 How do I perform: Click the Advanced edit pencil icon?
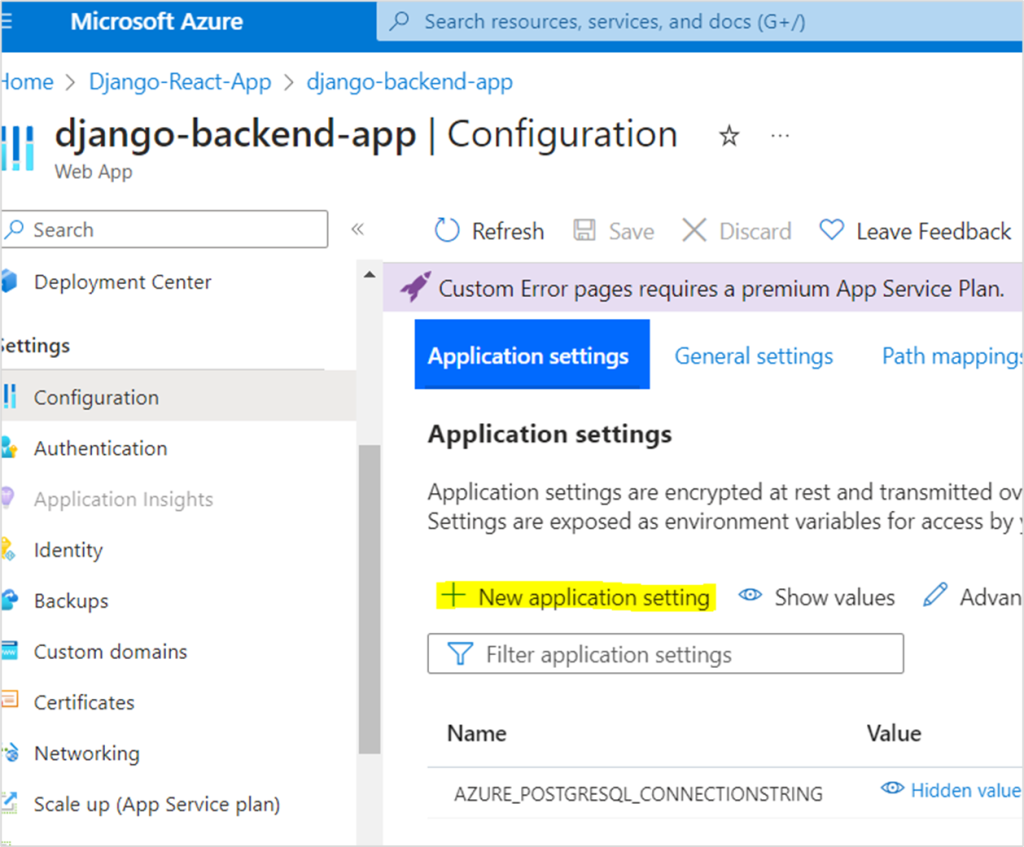(935, 595)
